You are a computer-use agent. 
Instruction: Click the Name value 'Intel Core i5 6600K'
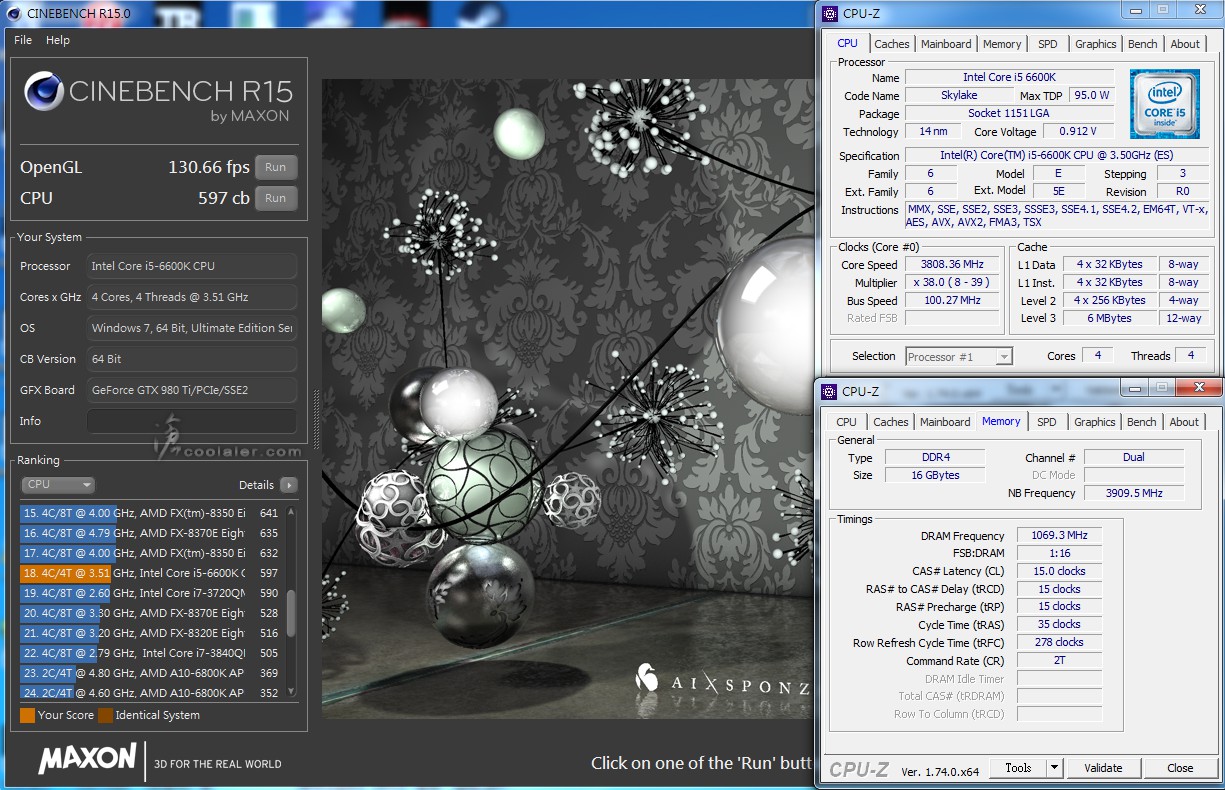tap(1009, 77)
